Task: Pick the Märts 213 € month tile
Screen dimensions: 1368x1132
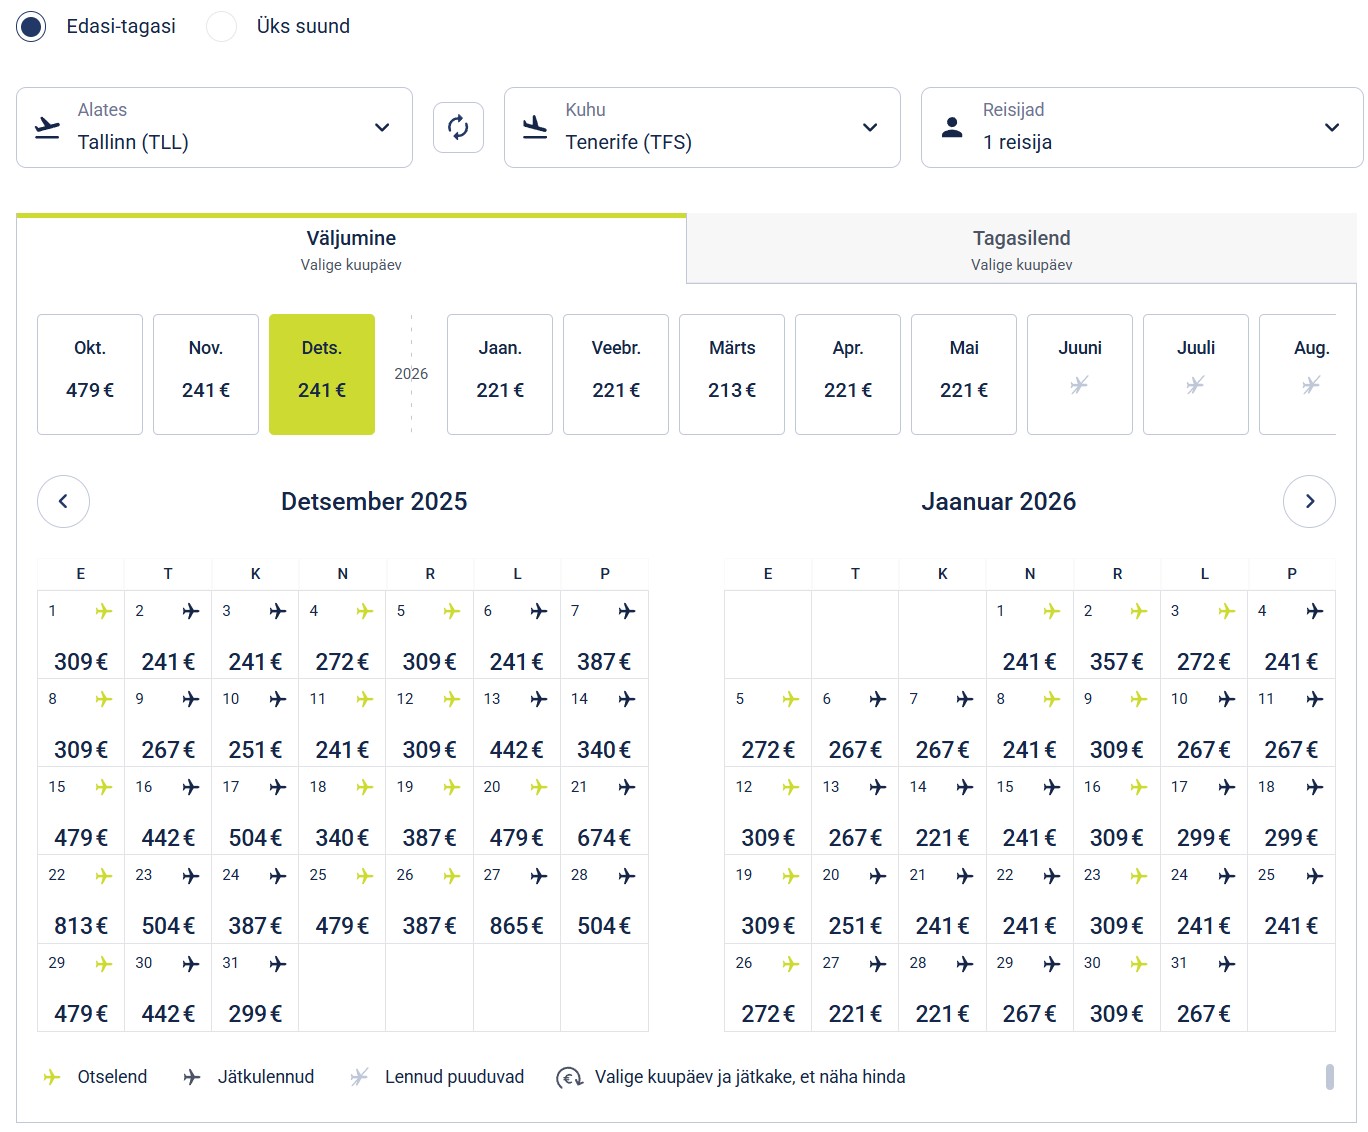Action: pos(732,374)
